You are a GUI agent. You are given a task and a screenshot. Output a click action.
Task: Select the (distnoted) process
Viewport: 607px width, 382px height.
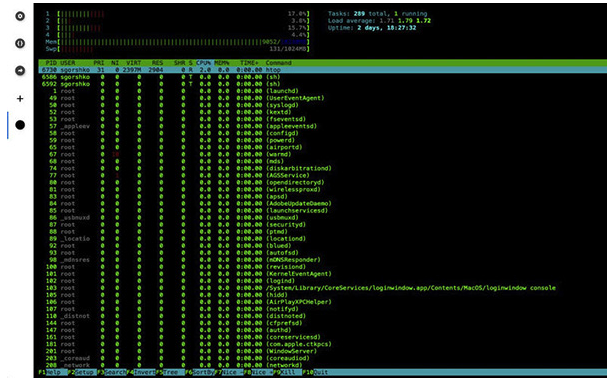(322, 316)
